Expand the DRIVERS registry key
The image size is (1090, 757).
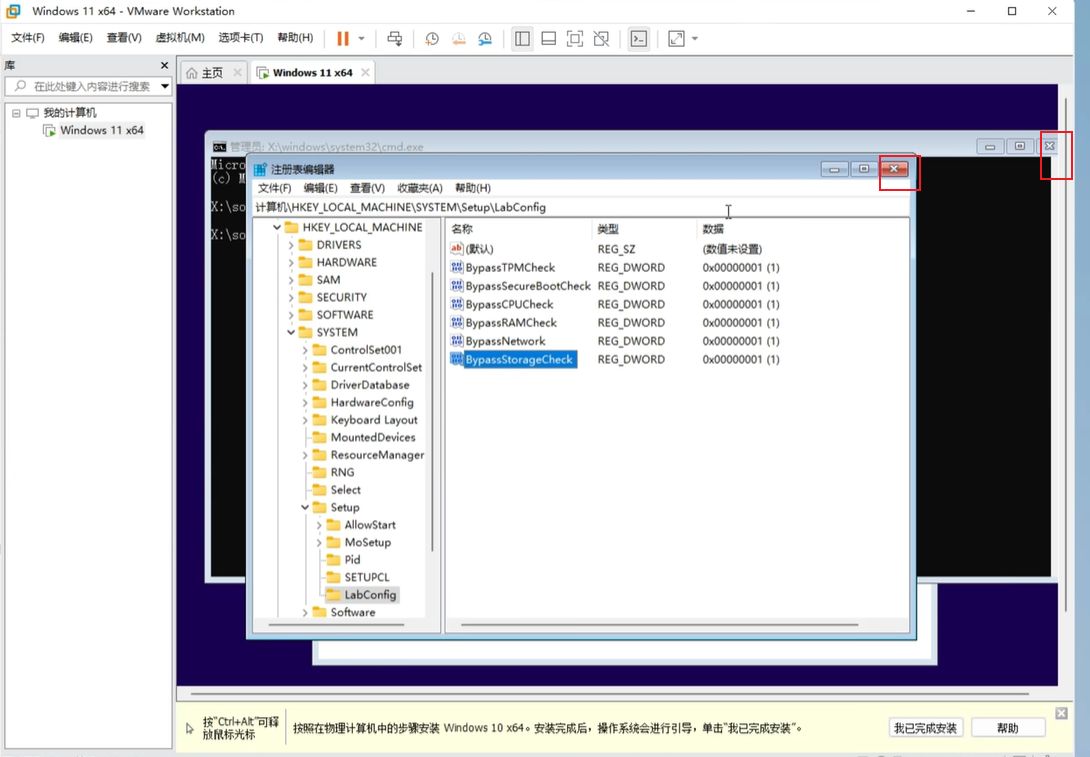coord(292,245)
